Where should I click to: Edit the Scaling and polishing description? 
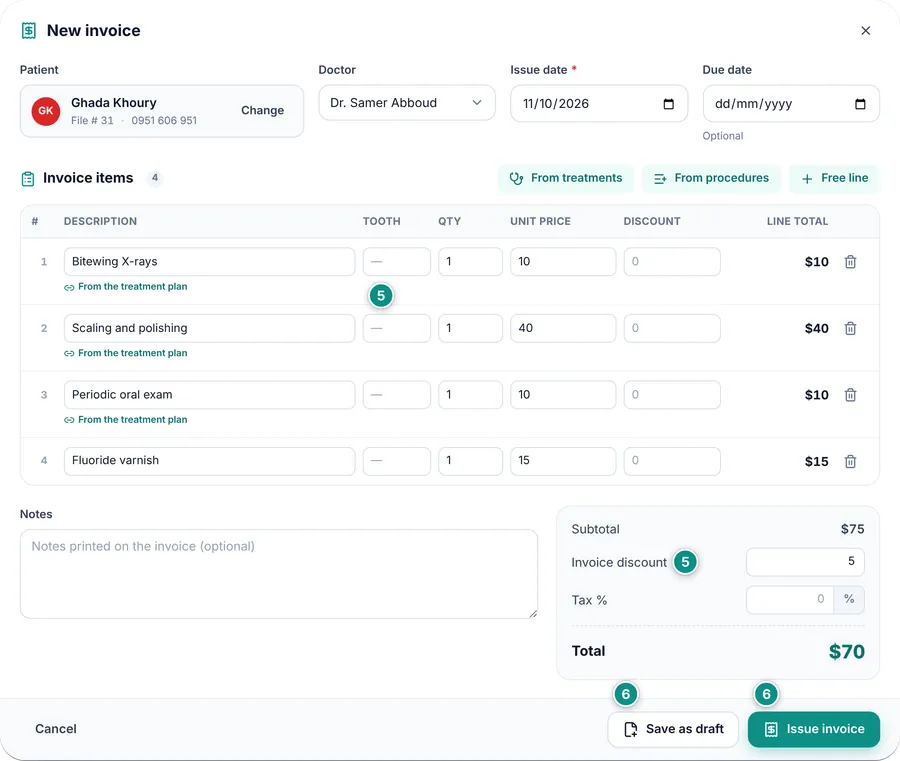pos(210,328)
